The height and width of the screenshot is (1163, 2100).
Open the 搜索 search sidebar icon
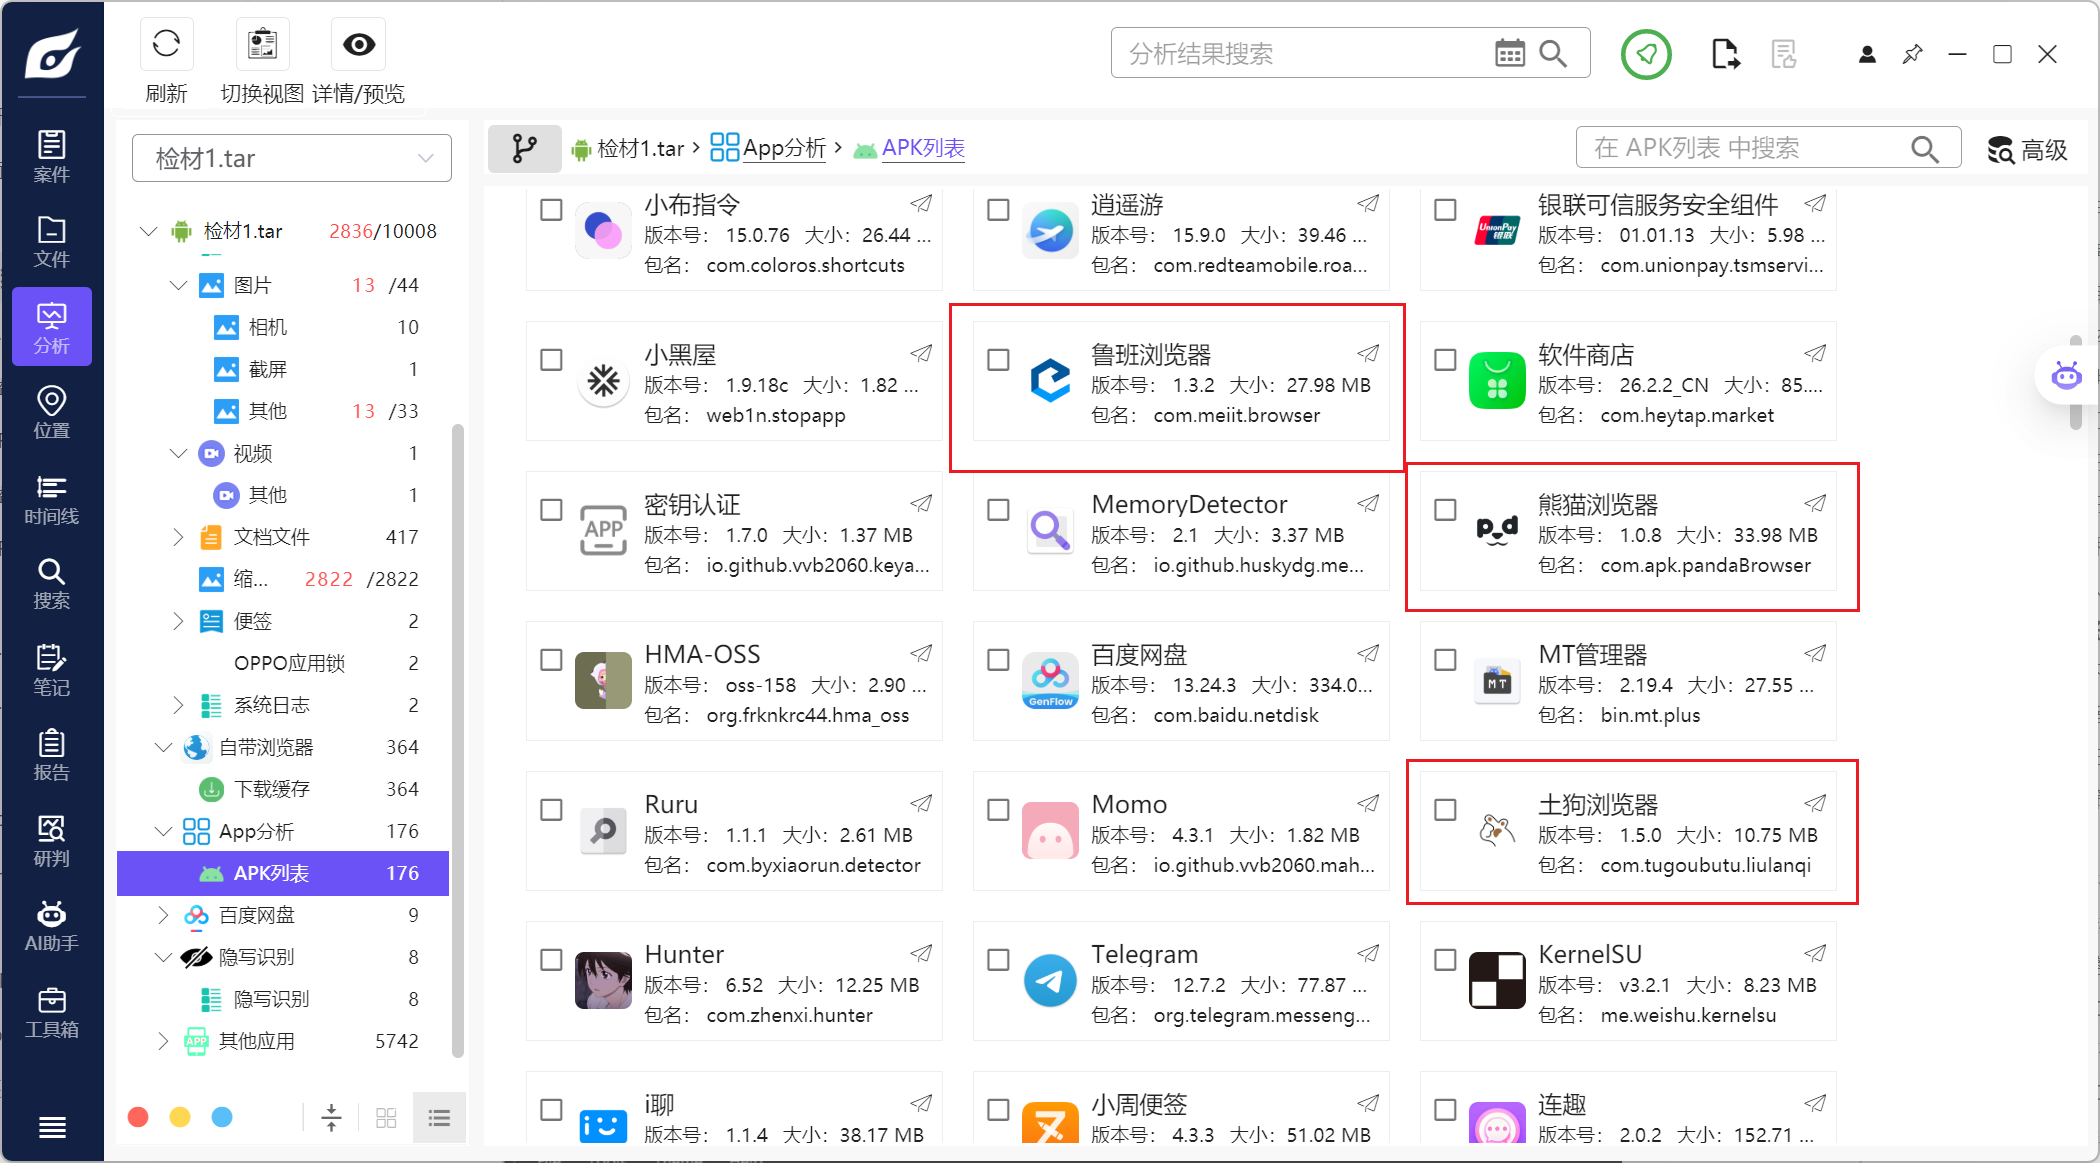coord(52,585)
